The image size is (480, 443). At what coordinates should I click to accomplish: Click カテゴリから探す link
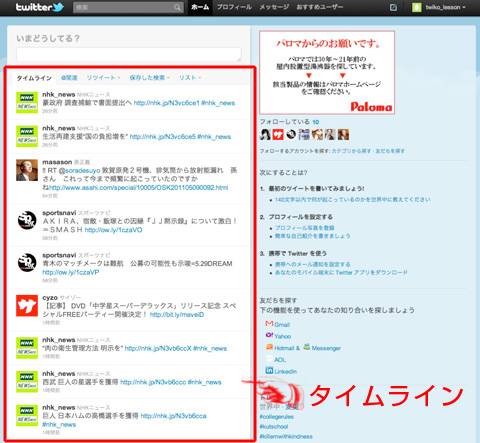352,151
